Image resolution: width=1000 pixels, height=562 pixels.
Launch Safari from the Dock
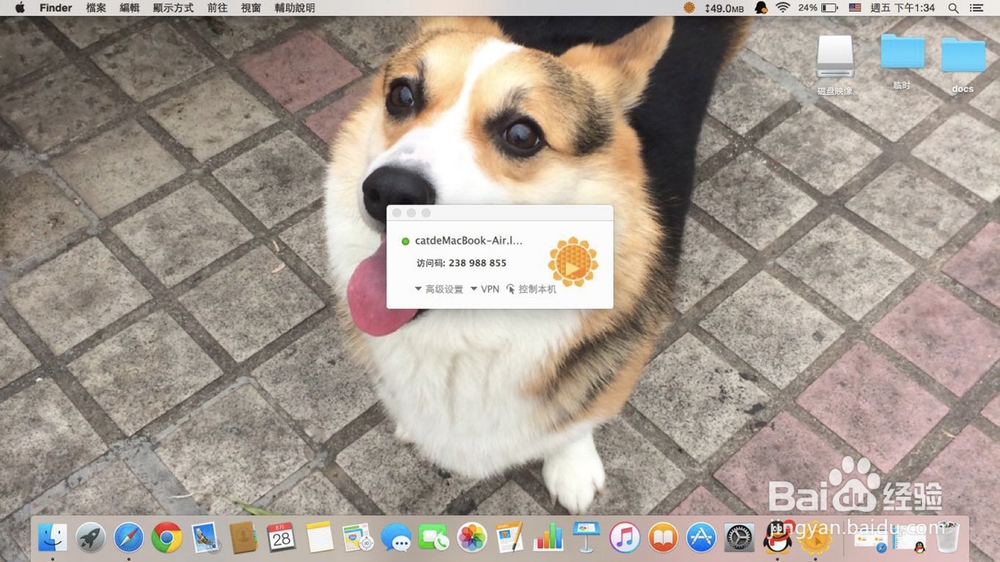click(129, 537)
